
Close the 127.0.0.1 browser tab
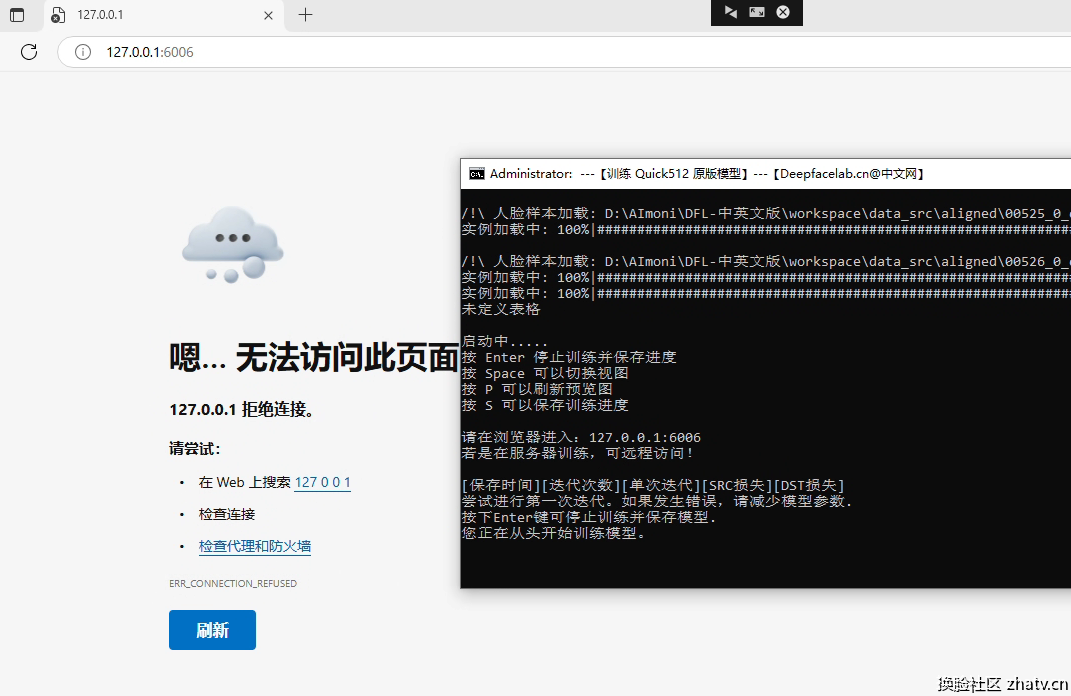268,15
